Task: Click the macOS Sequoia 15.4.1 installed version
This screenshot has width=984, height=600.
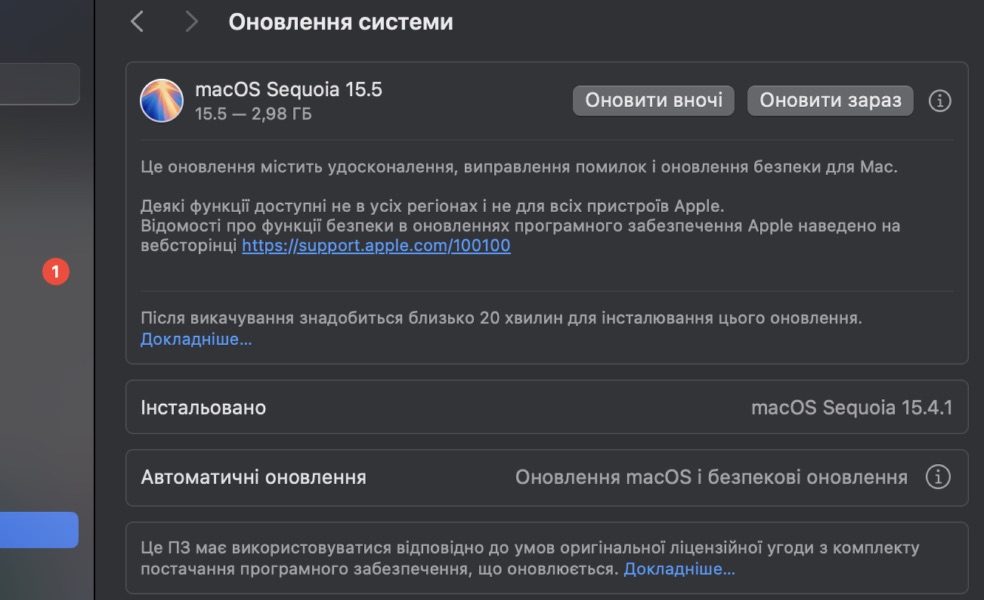Action: (x=852, y=408)
